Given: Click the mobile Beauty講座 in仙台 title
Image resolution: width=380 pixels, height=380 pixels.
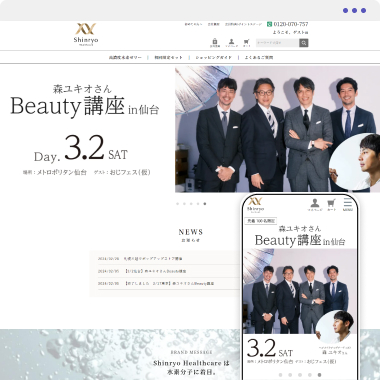Looking at the screenshot, I should 300,240.
